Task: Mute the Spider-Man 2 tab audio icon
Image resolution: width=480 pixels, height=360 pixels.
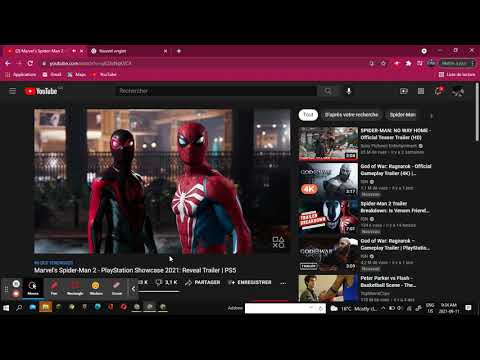Action: [x=74, y=51]
